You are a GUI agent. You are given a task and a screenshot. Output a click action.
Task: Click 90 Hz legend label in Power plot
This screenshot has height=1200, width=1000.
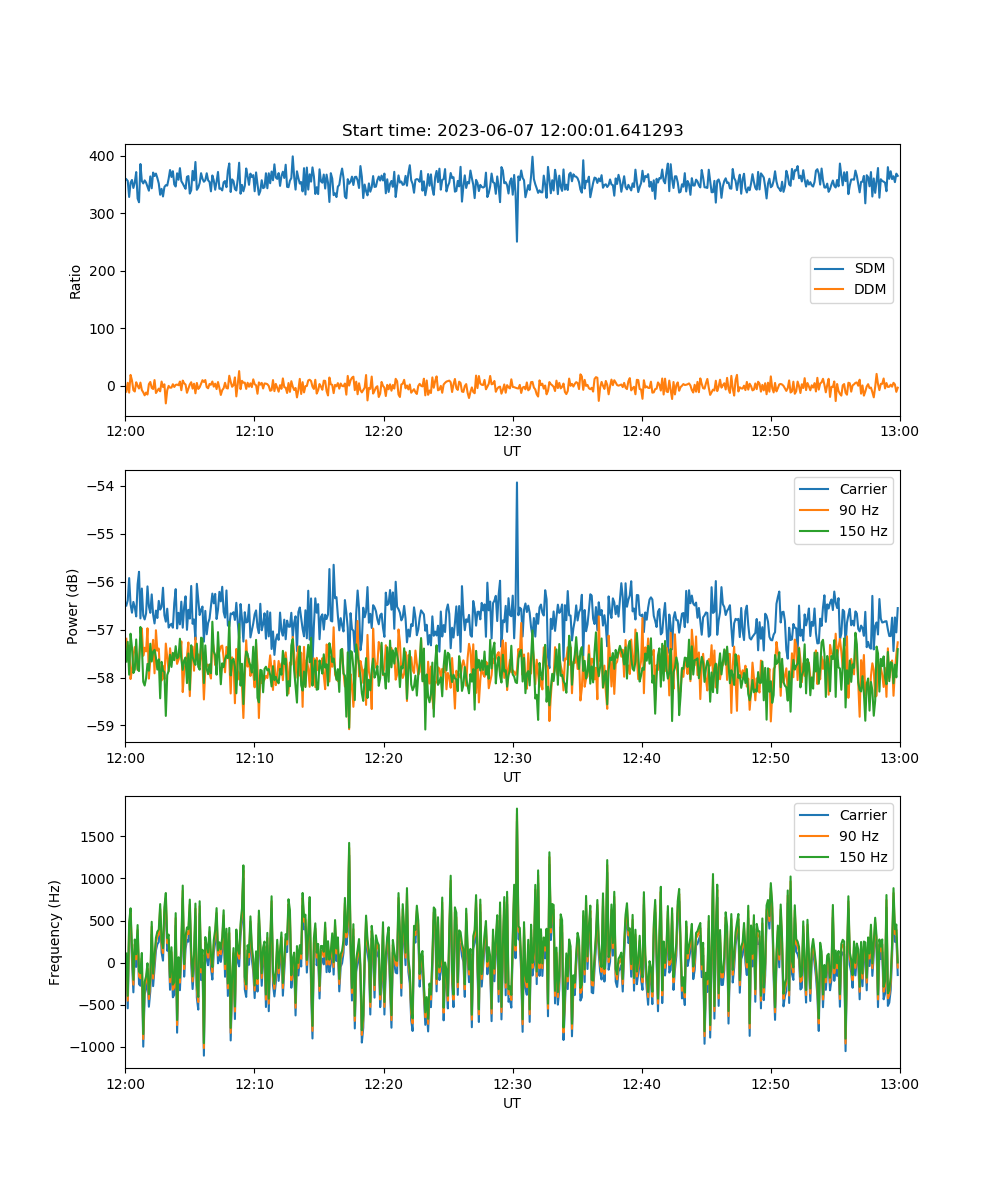(860, 510)
